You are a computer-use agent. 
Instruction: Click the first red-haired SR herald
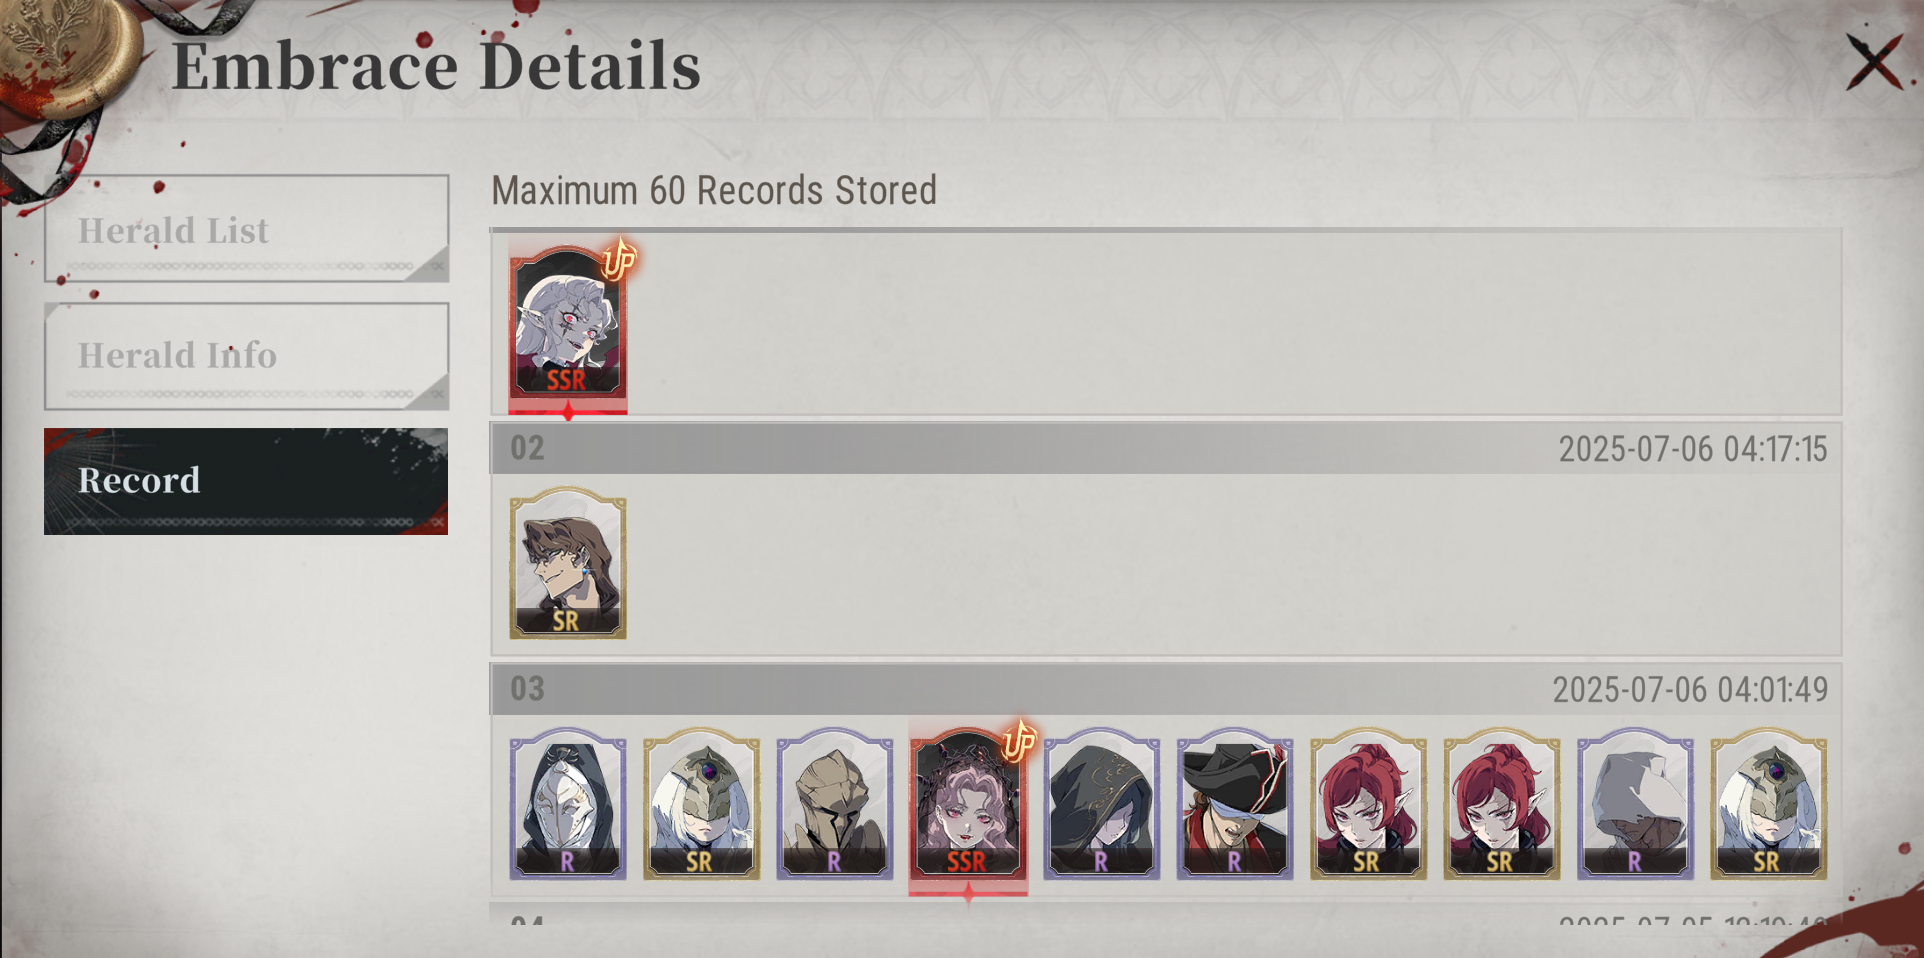[x=1368, y=804]
